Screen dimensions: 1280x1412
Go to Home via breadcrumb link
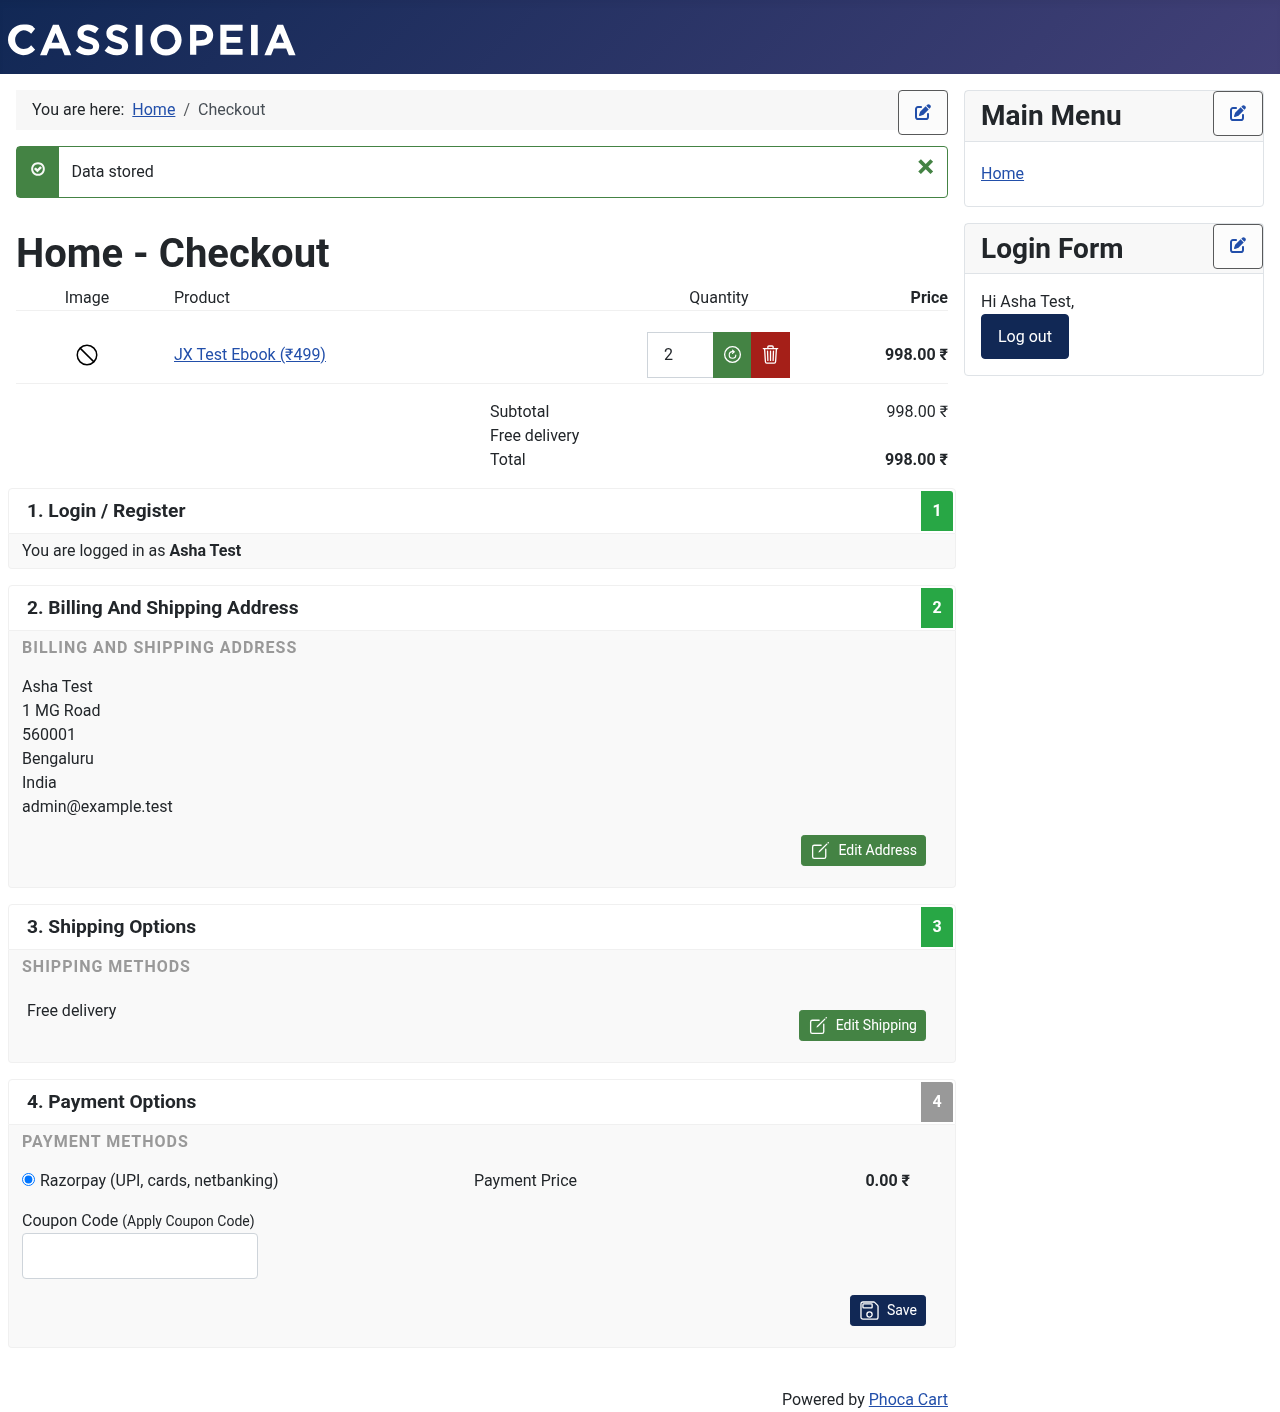coord(154,110)
